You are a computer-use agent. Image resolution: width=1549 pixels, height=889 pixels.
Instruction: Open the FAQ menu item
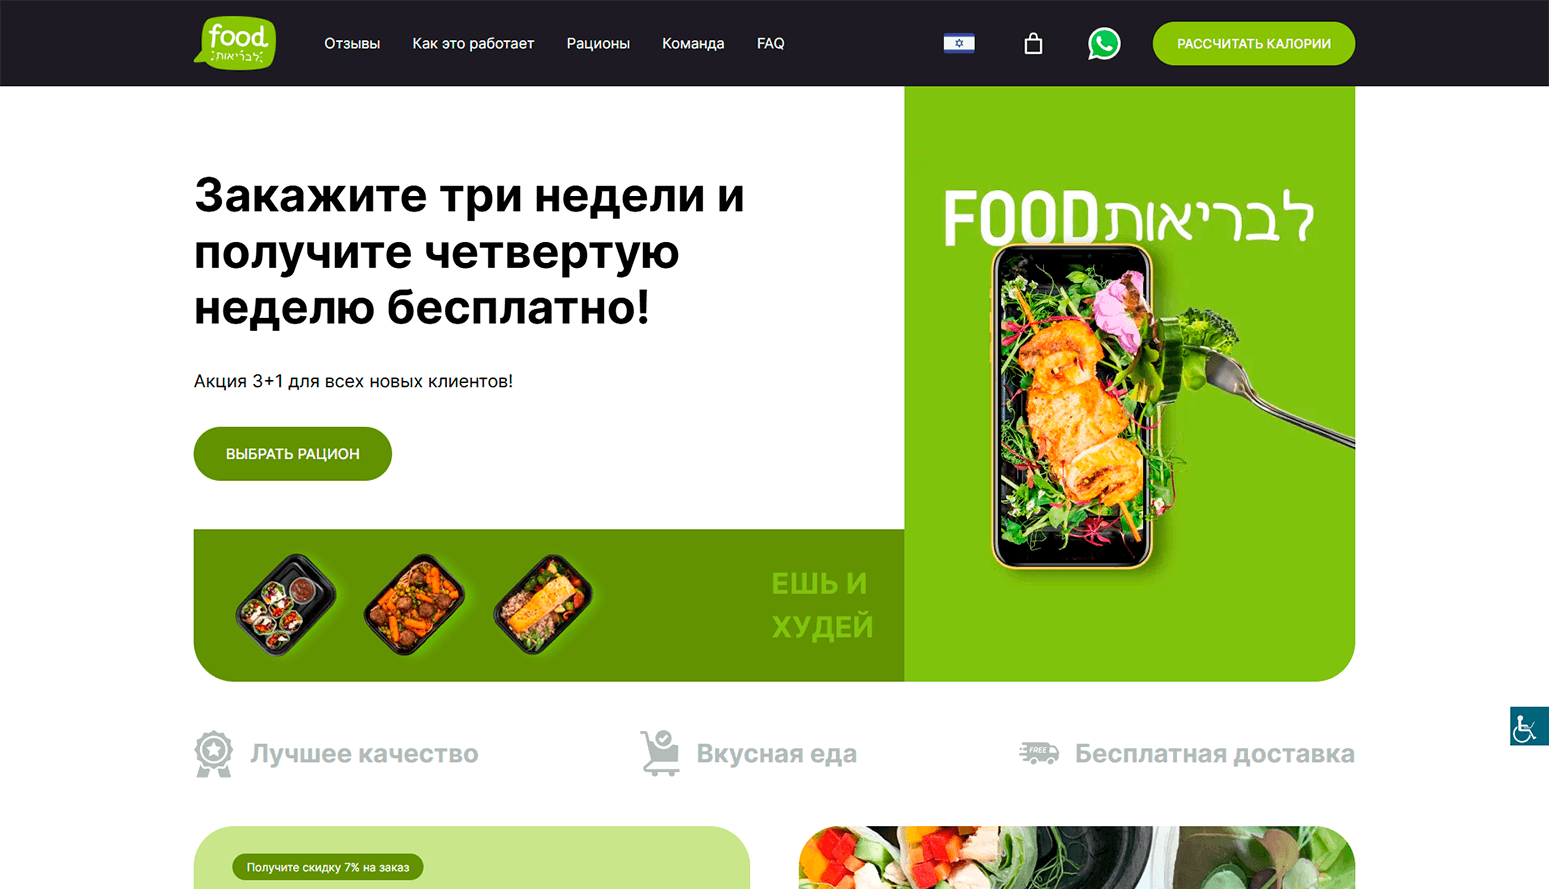pyautogui.click(x=770, y=44)
